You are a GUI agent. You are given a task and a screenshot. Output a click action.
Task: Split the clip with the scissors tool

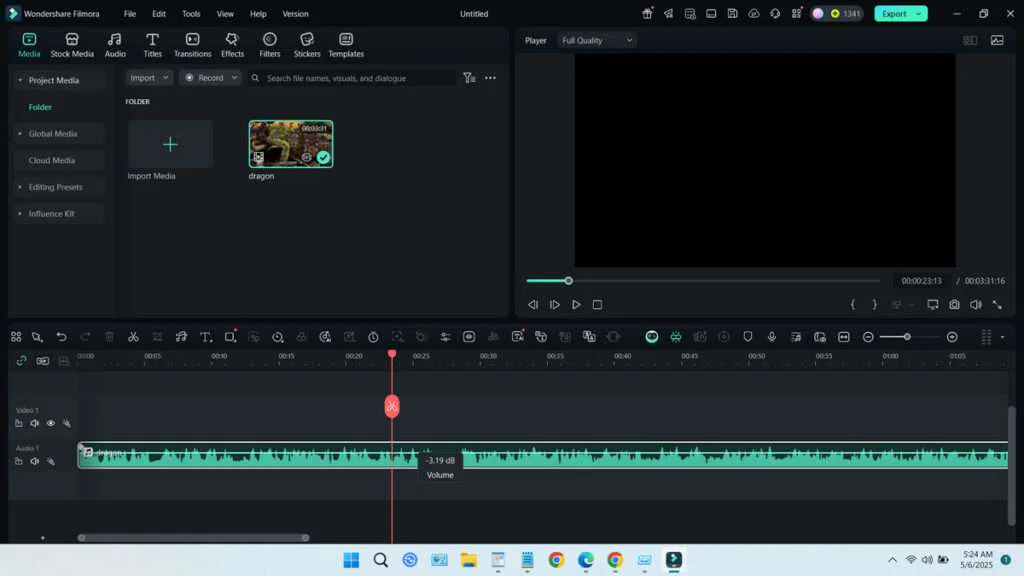(133, 337)
